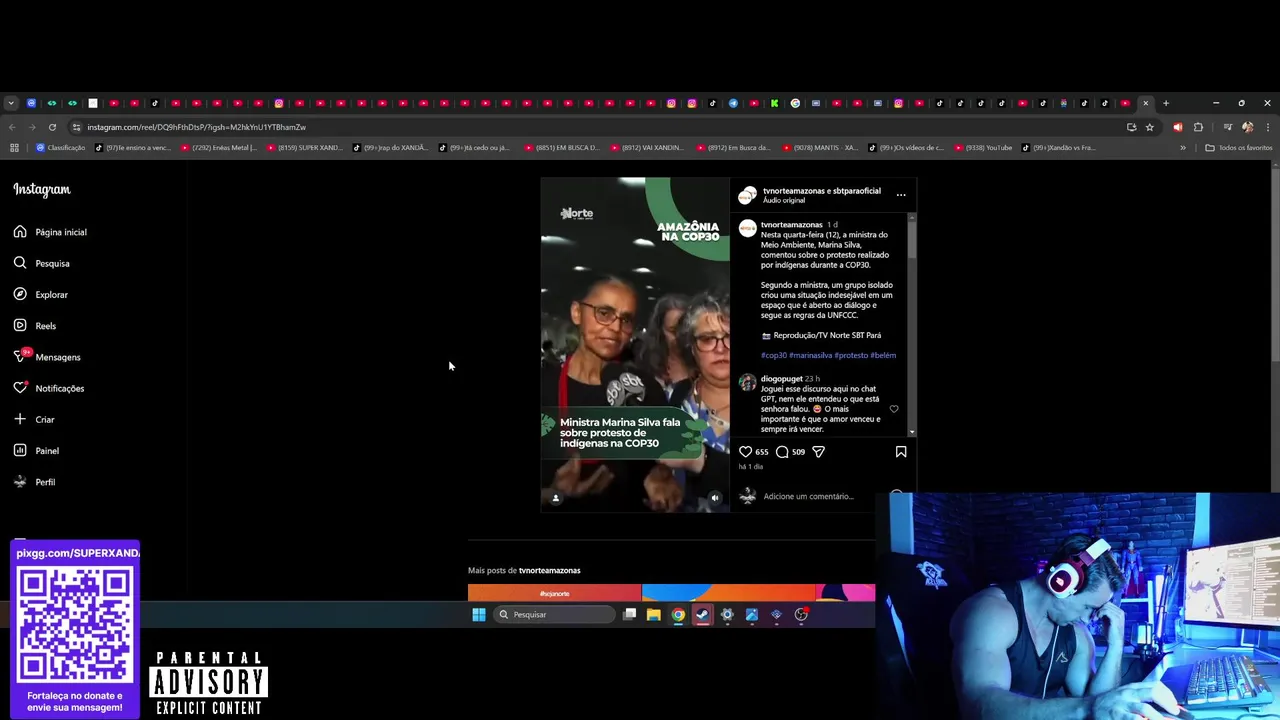The image size is (1280, 720).
Task: Open Painel dashboard in the sidebar
Action: [36, 451]
